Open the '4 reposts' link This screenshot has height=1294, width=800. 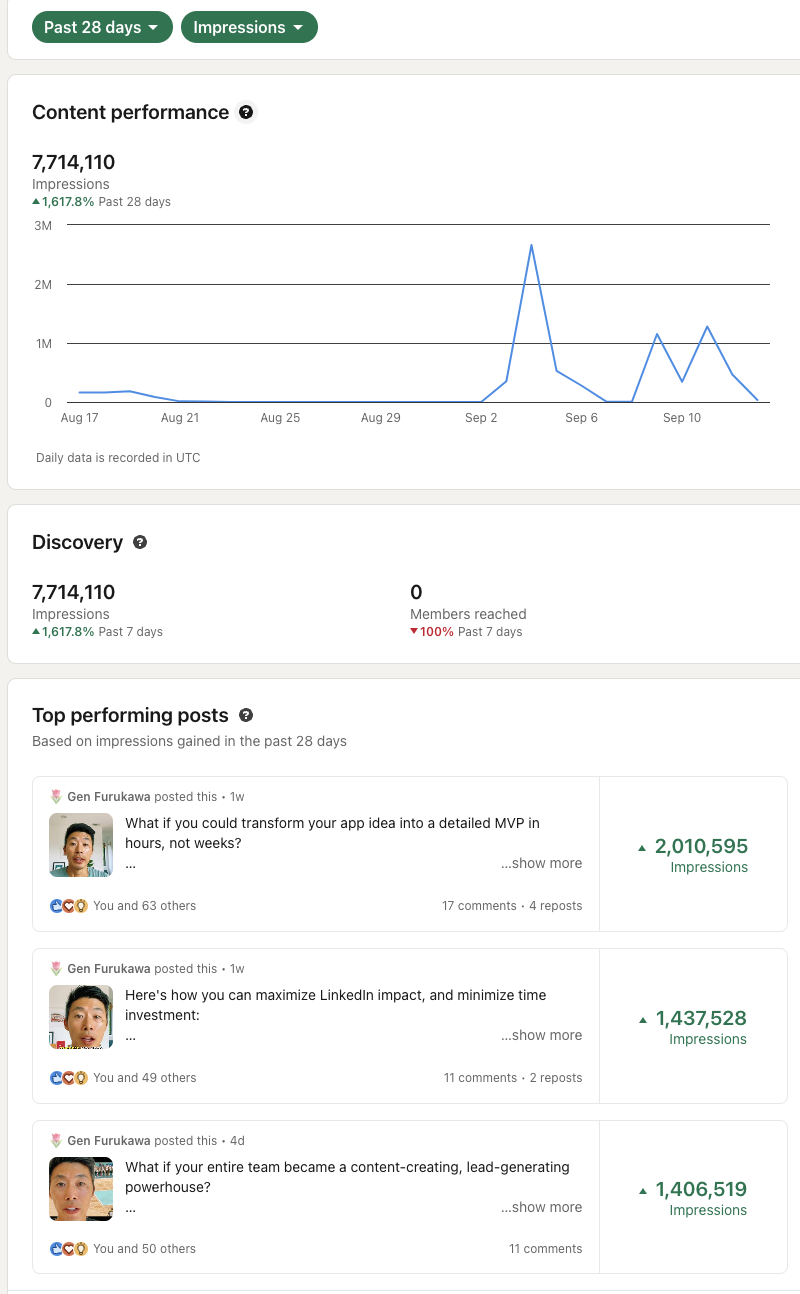(x=555, y=906)
